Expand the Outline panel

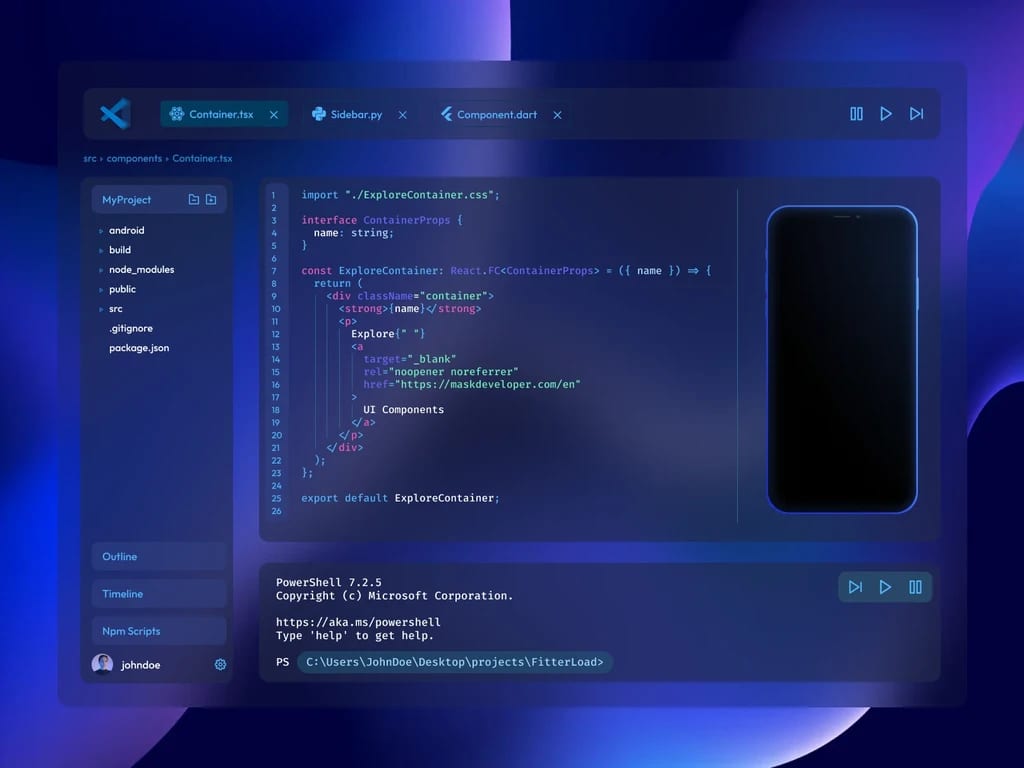(159, 556)
